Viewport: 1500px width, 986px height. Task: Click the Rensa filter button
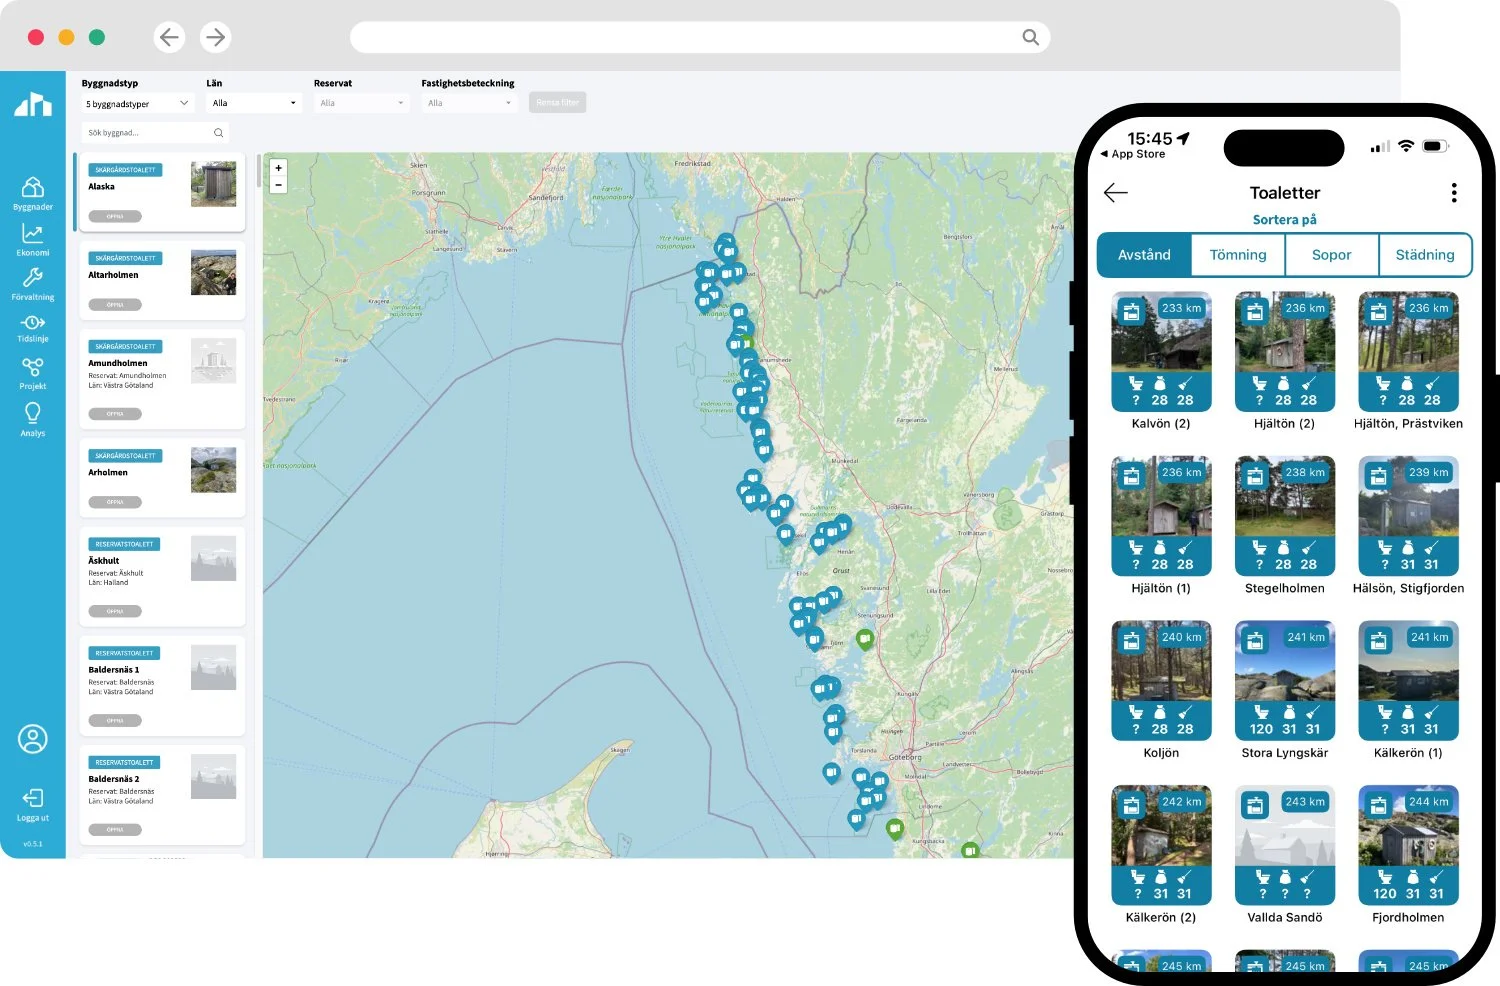[557, 103]
